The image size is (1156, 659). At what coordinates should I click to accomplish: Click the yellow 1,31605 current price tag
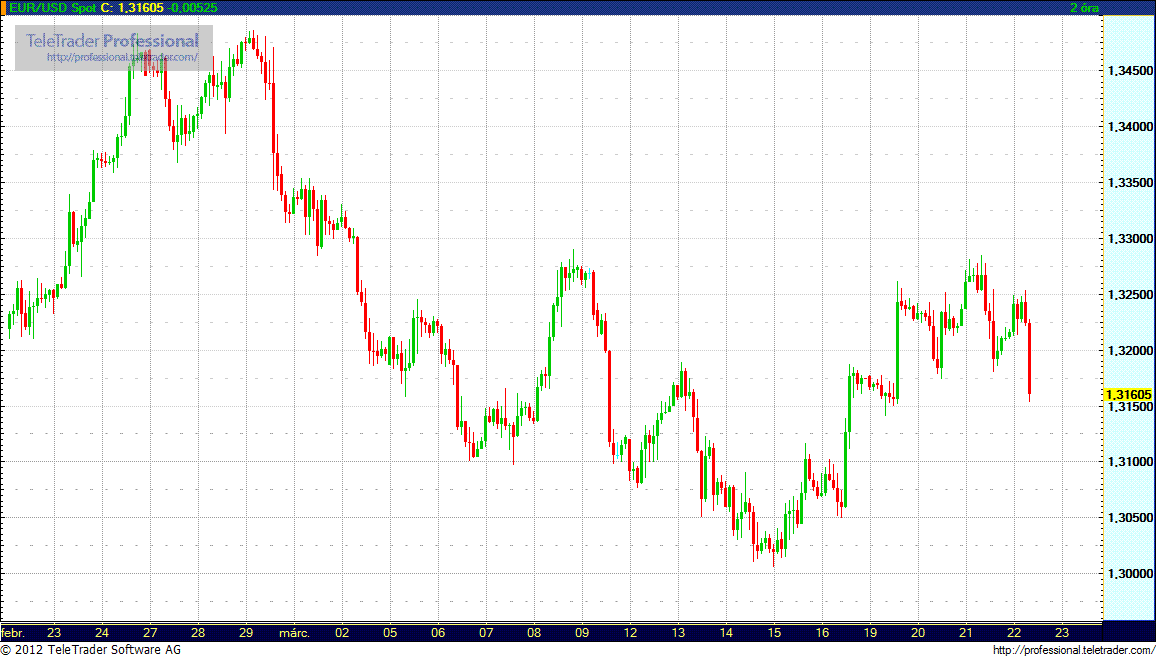[x=1128, y=395]
